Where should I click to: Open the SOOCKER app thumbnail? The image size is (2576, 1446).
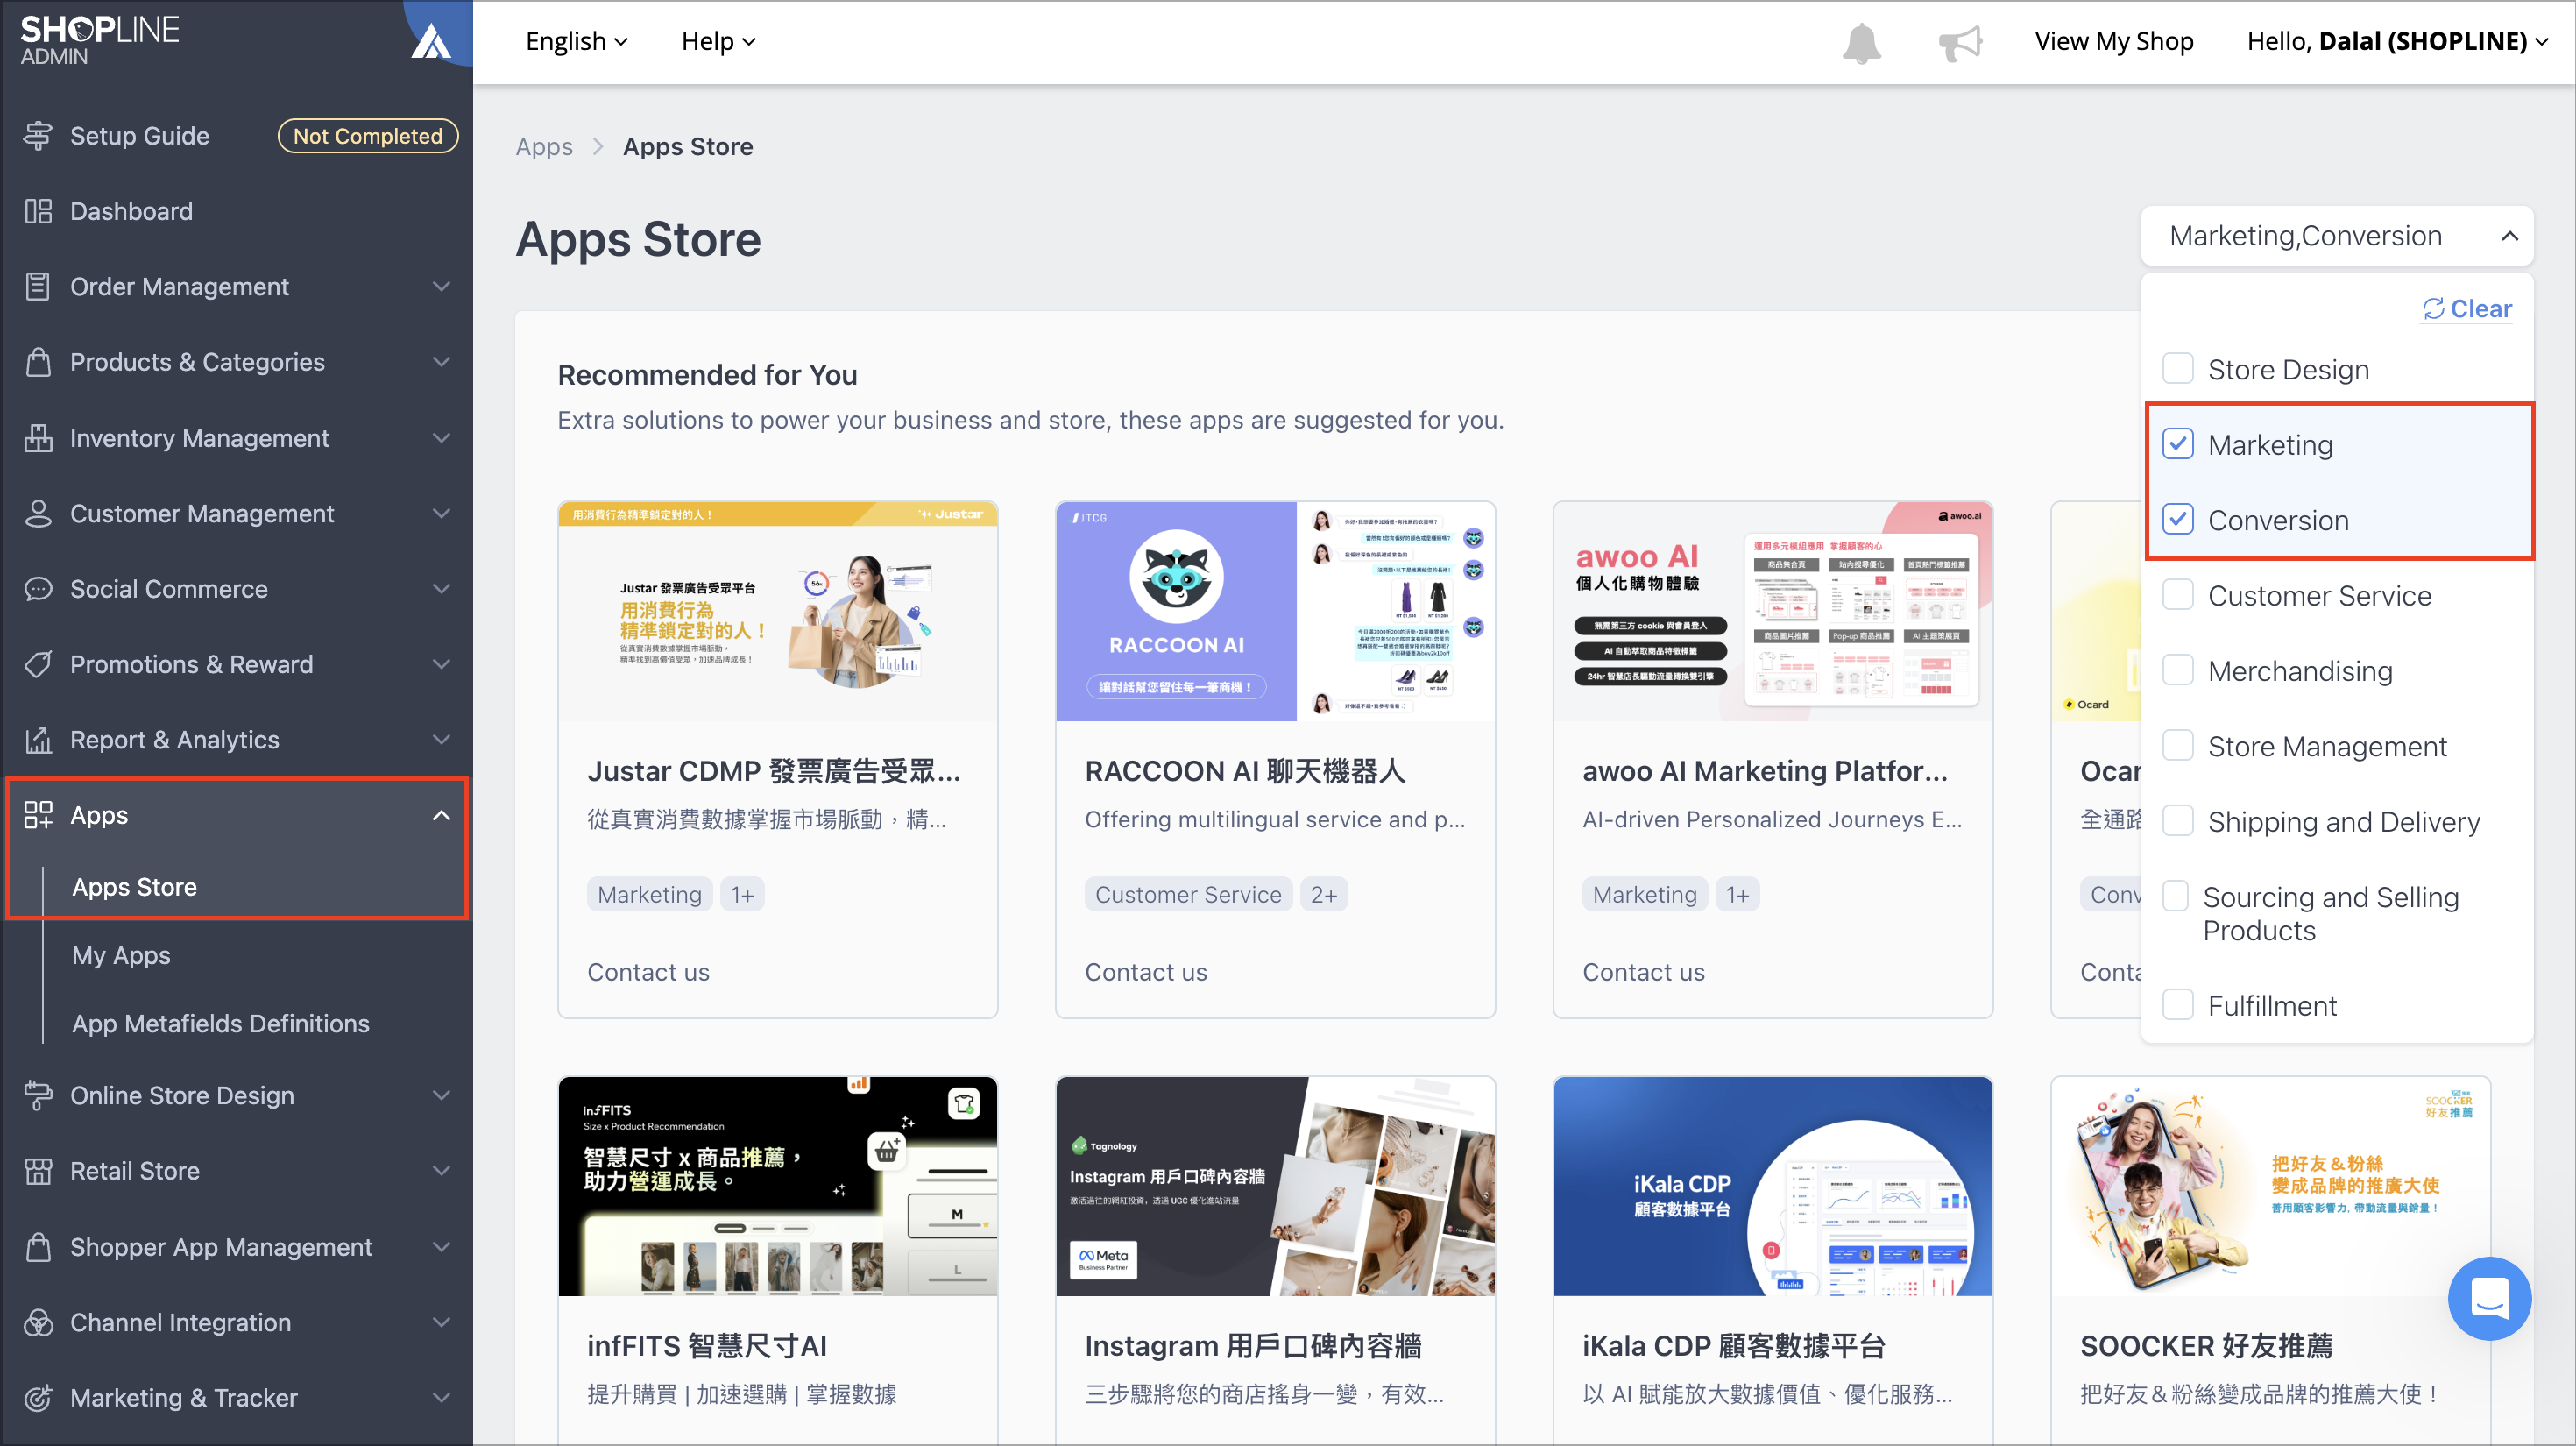click(x=2270, y=1186)
